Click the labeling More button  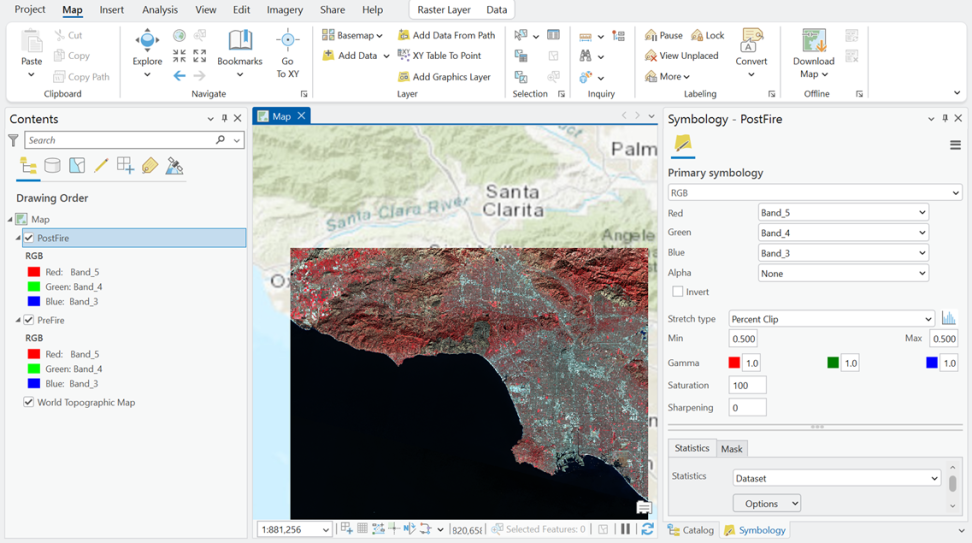(667, 76)
